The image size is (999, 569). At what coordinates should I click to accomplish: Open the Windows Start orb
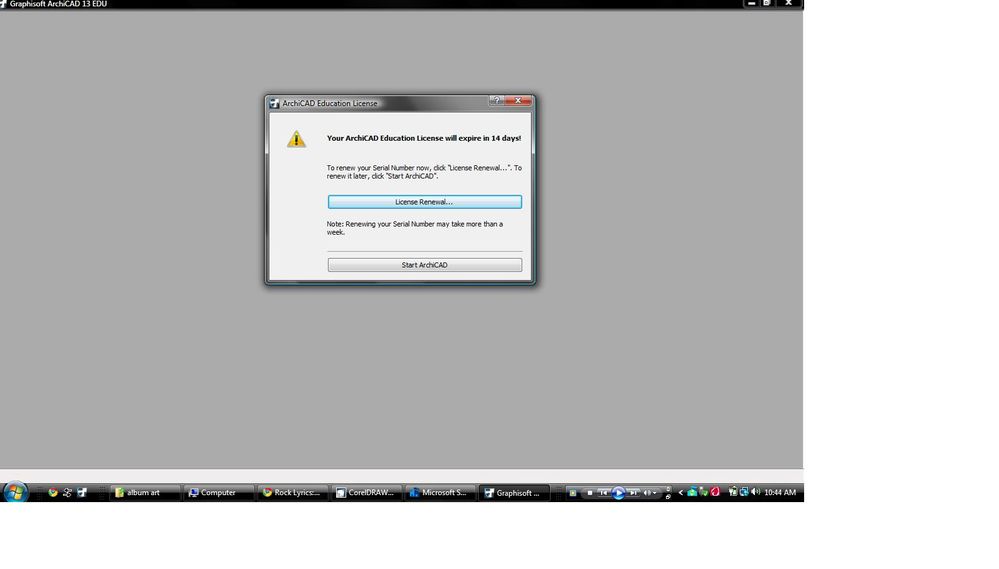coord(15,492)
